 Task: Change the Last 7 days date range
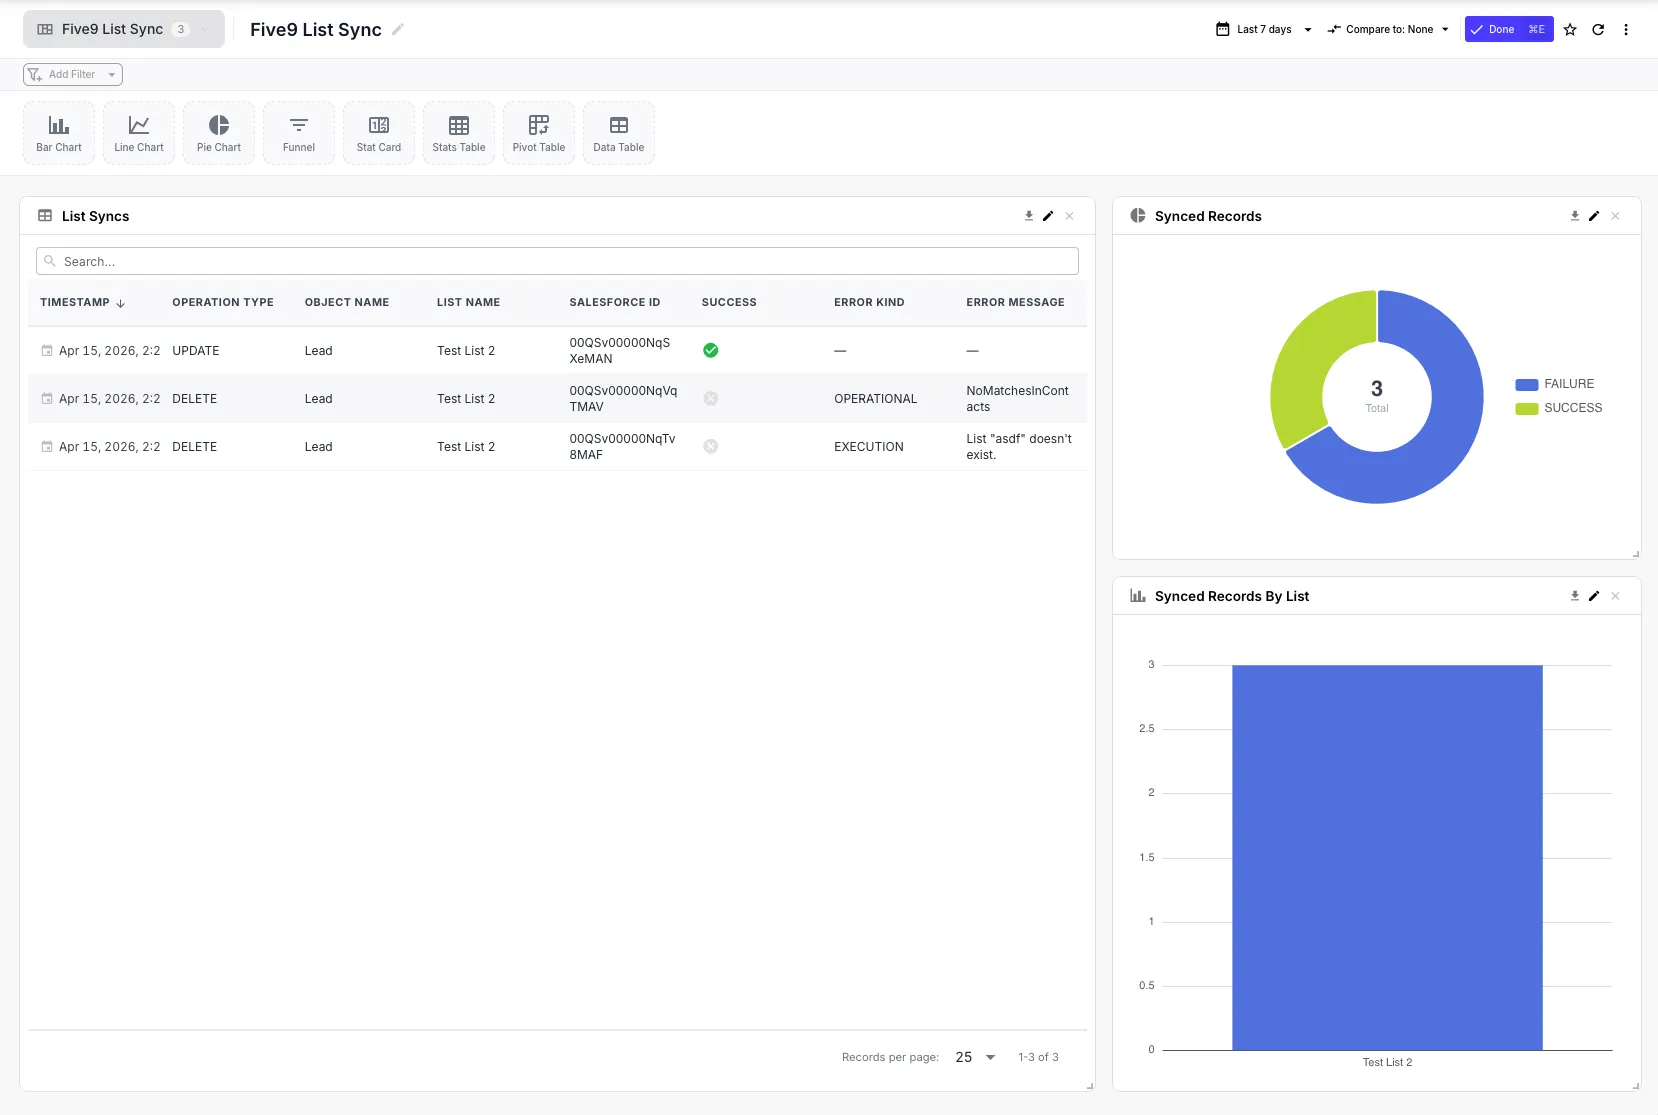tap(1264, 29)
